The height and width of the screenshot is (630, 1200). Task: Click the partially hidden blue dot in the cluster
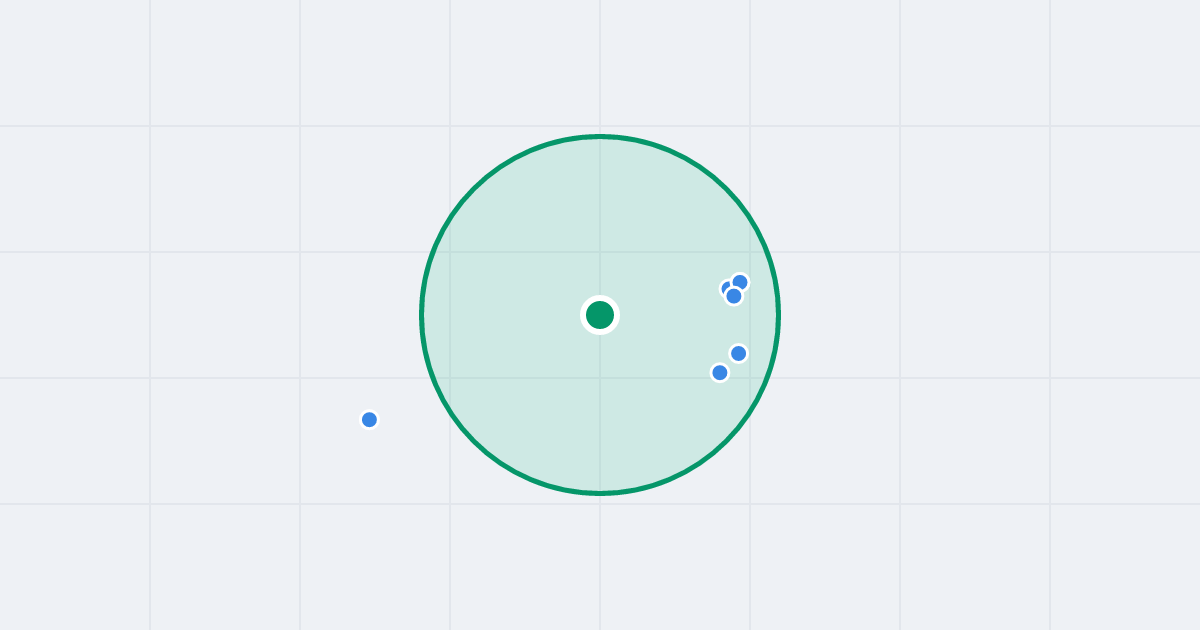(725, 287)
